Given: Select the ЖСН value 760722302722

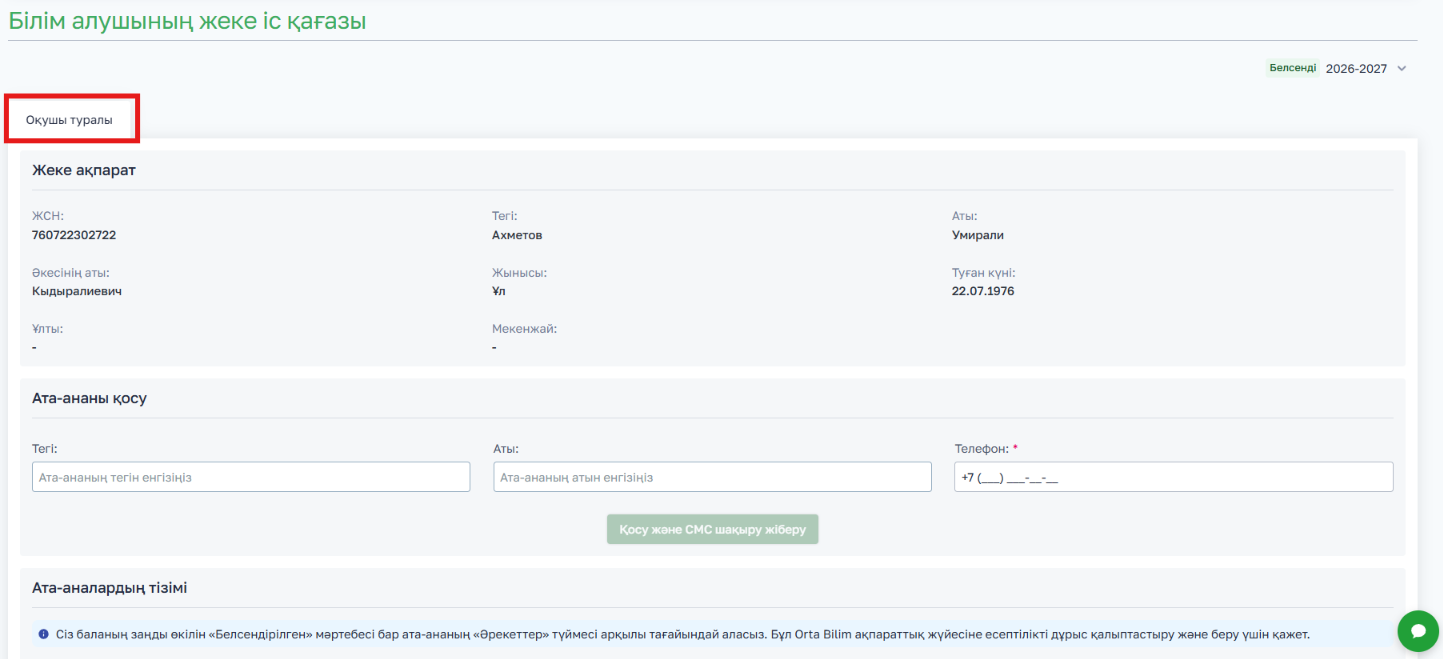Looking at the screenshot, I should 74,235.
